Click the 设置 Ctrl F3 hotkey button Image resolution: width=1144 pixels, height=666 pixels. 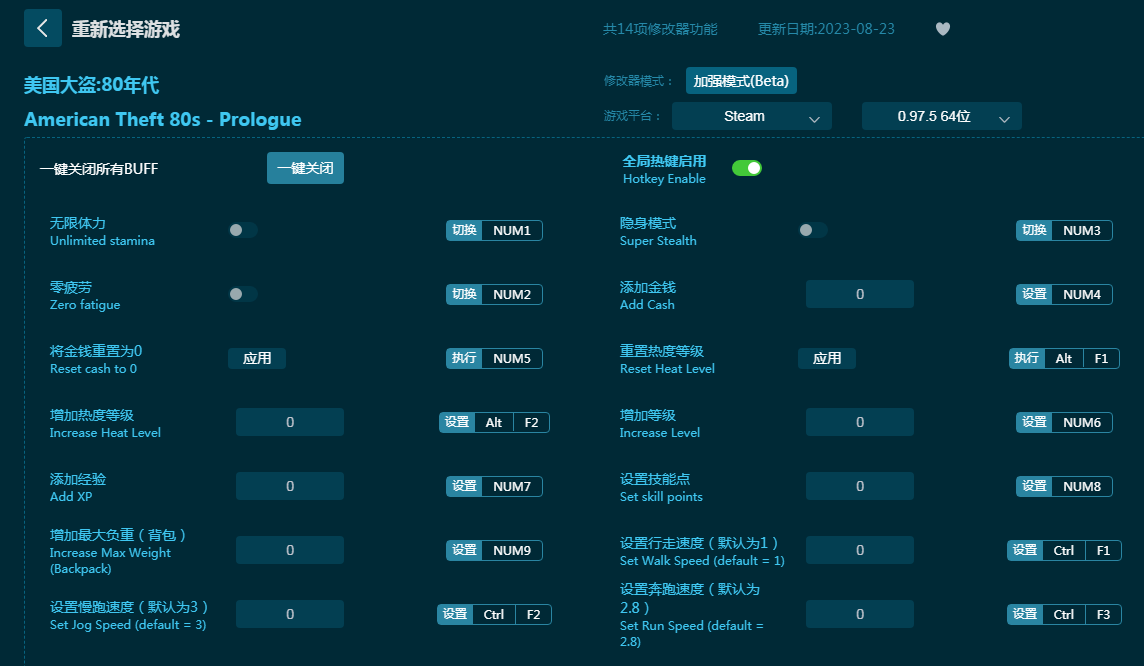click(1064, 614)
